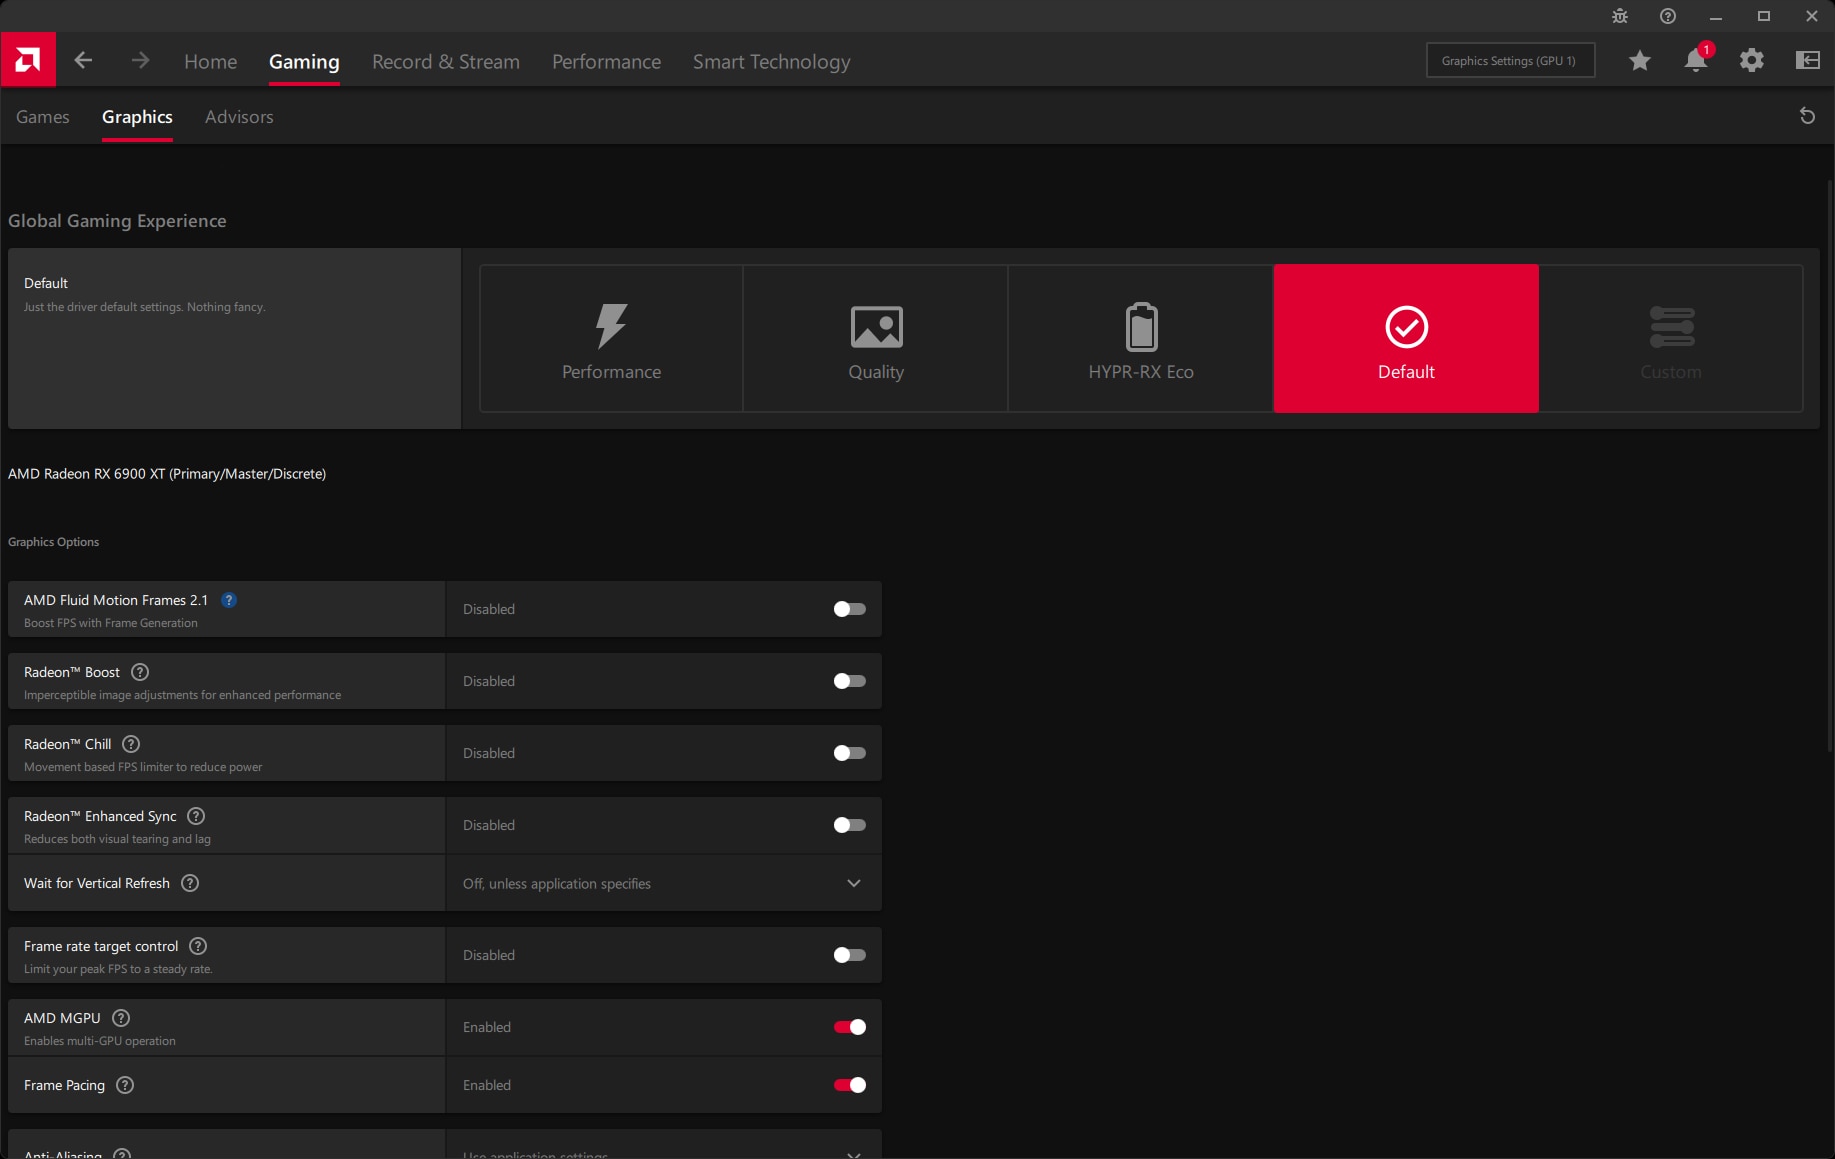
Task: Disable Frame Pacing toggle
Action: click(x=850, y=1085)
